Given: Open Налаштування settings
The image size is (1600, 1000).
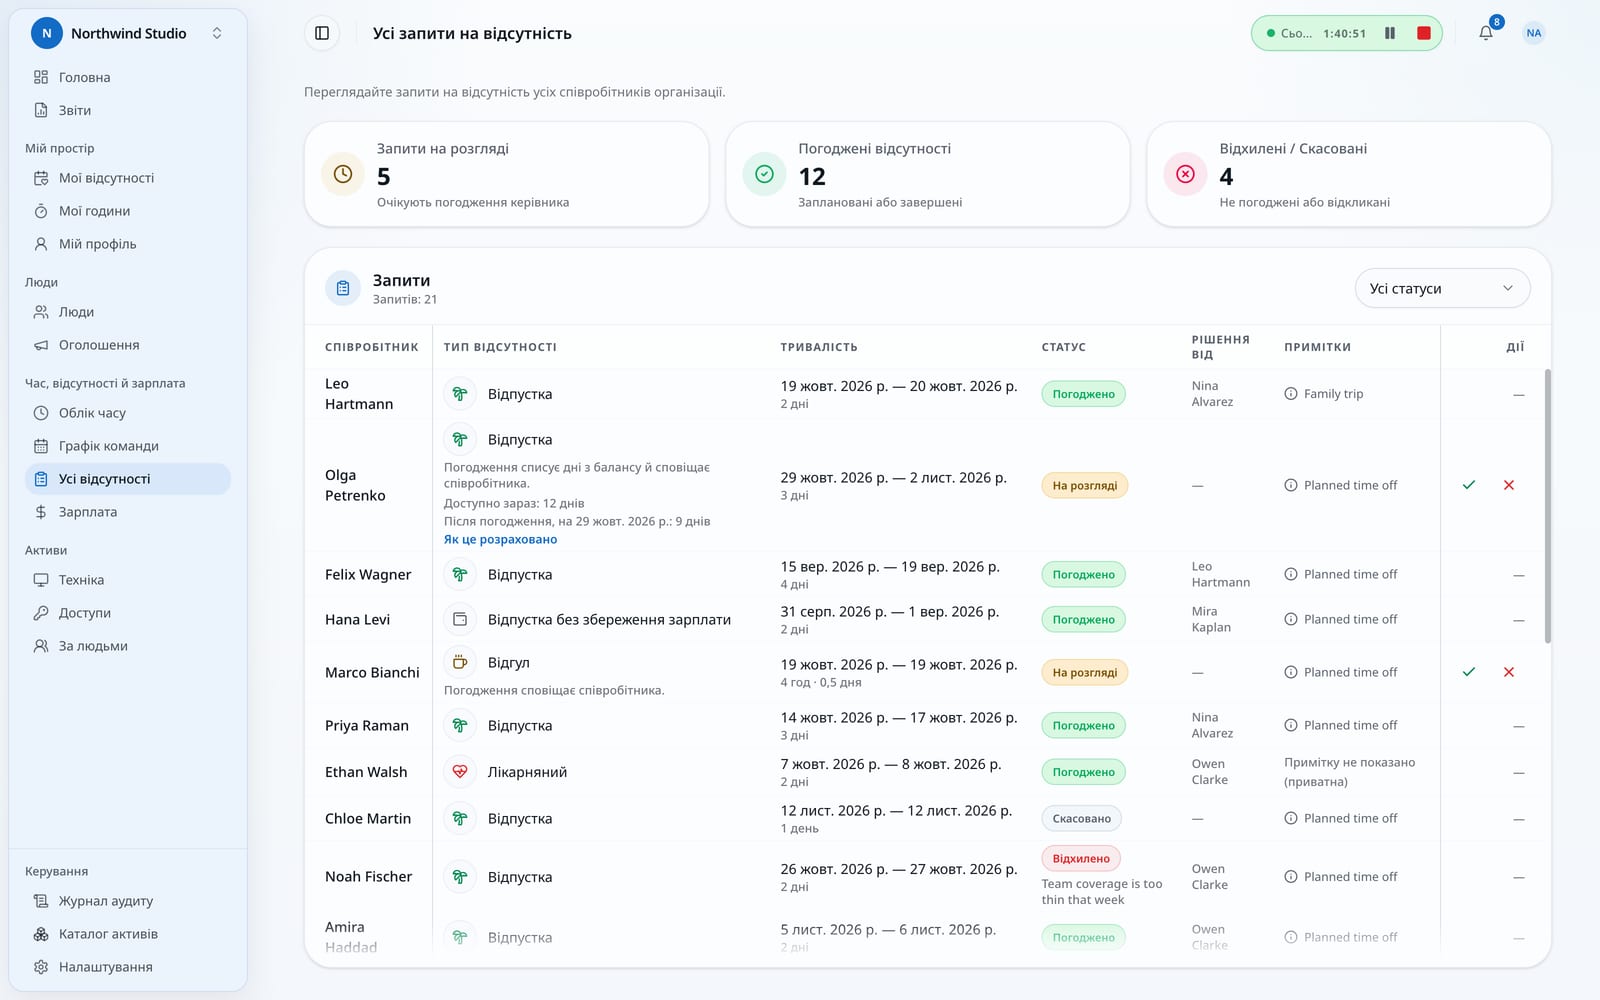Looking at the screenshot, I should click(x=128, y=967).
